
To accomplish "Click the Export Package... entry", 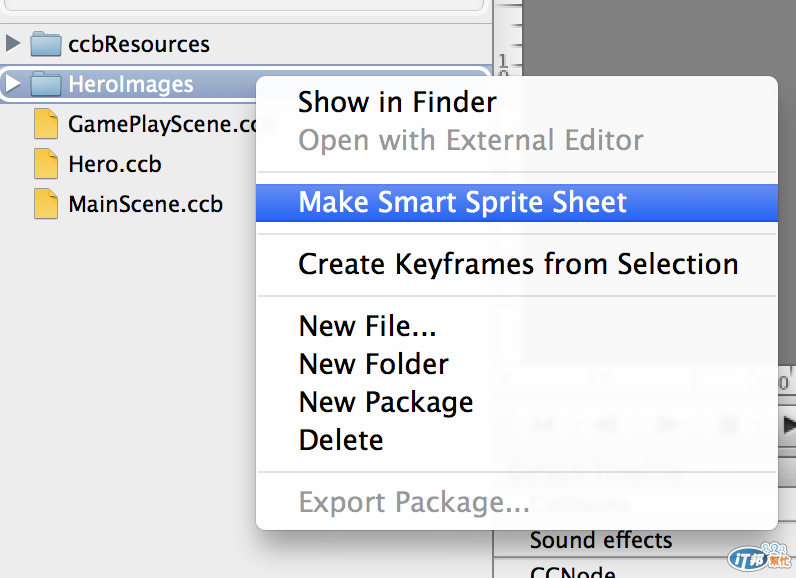I will click(x=414, y=502).
